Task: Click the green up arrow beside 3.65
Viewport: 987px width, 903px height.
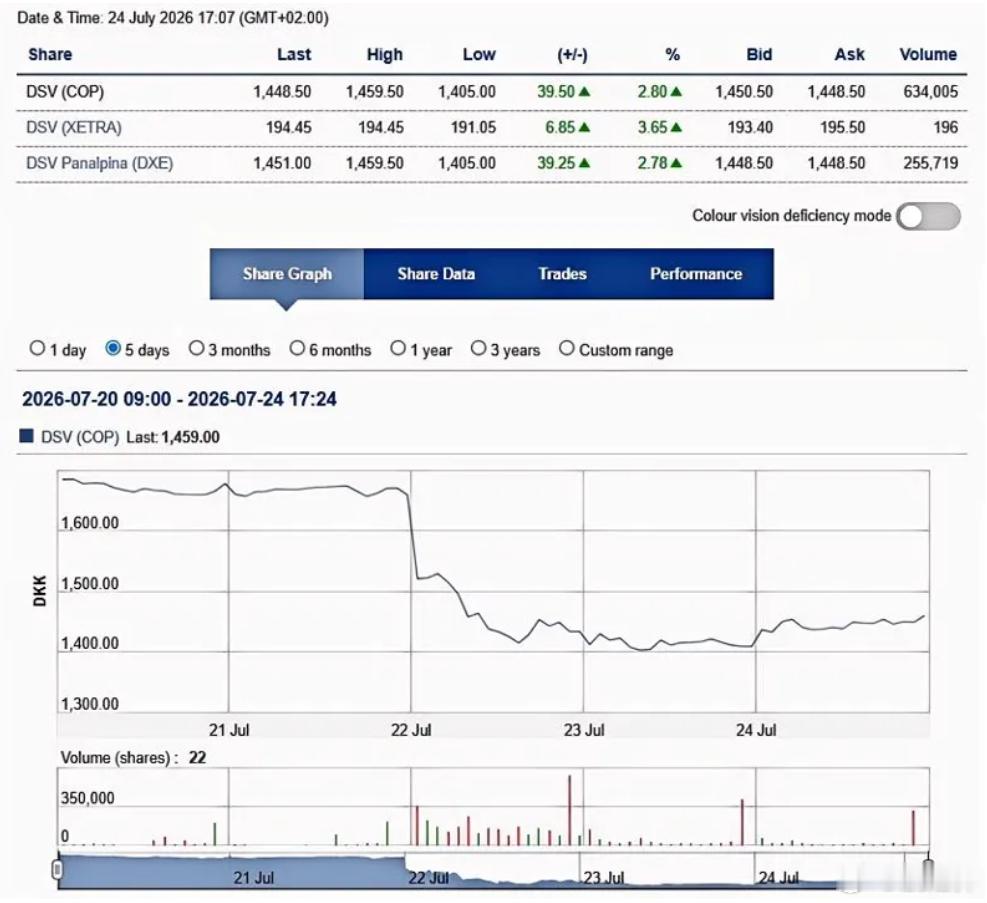Action: 676,128
